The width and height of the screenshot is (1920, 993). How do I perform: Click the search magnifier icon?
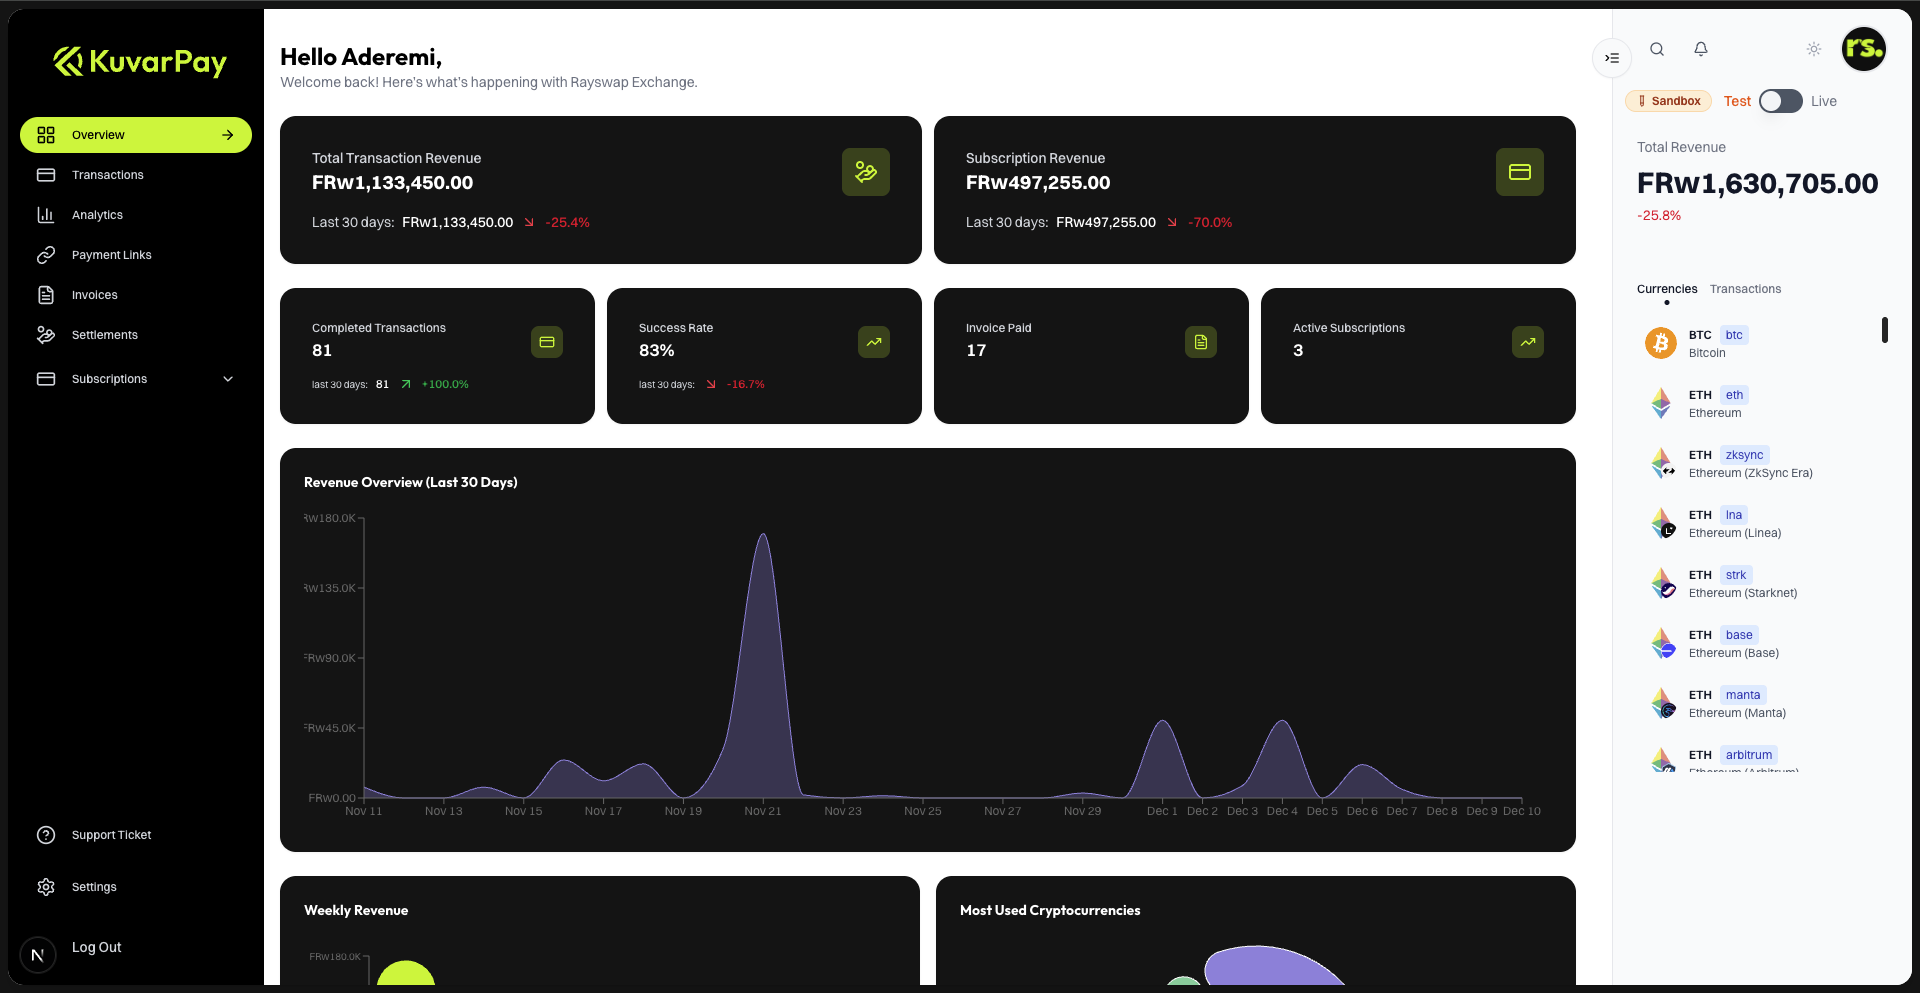click(x=1657, y=49)
